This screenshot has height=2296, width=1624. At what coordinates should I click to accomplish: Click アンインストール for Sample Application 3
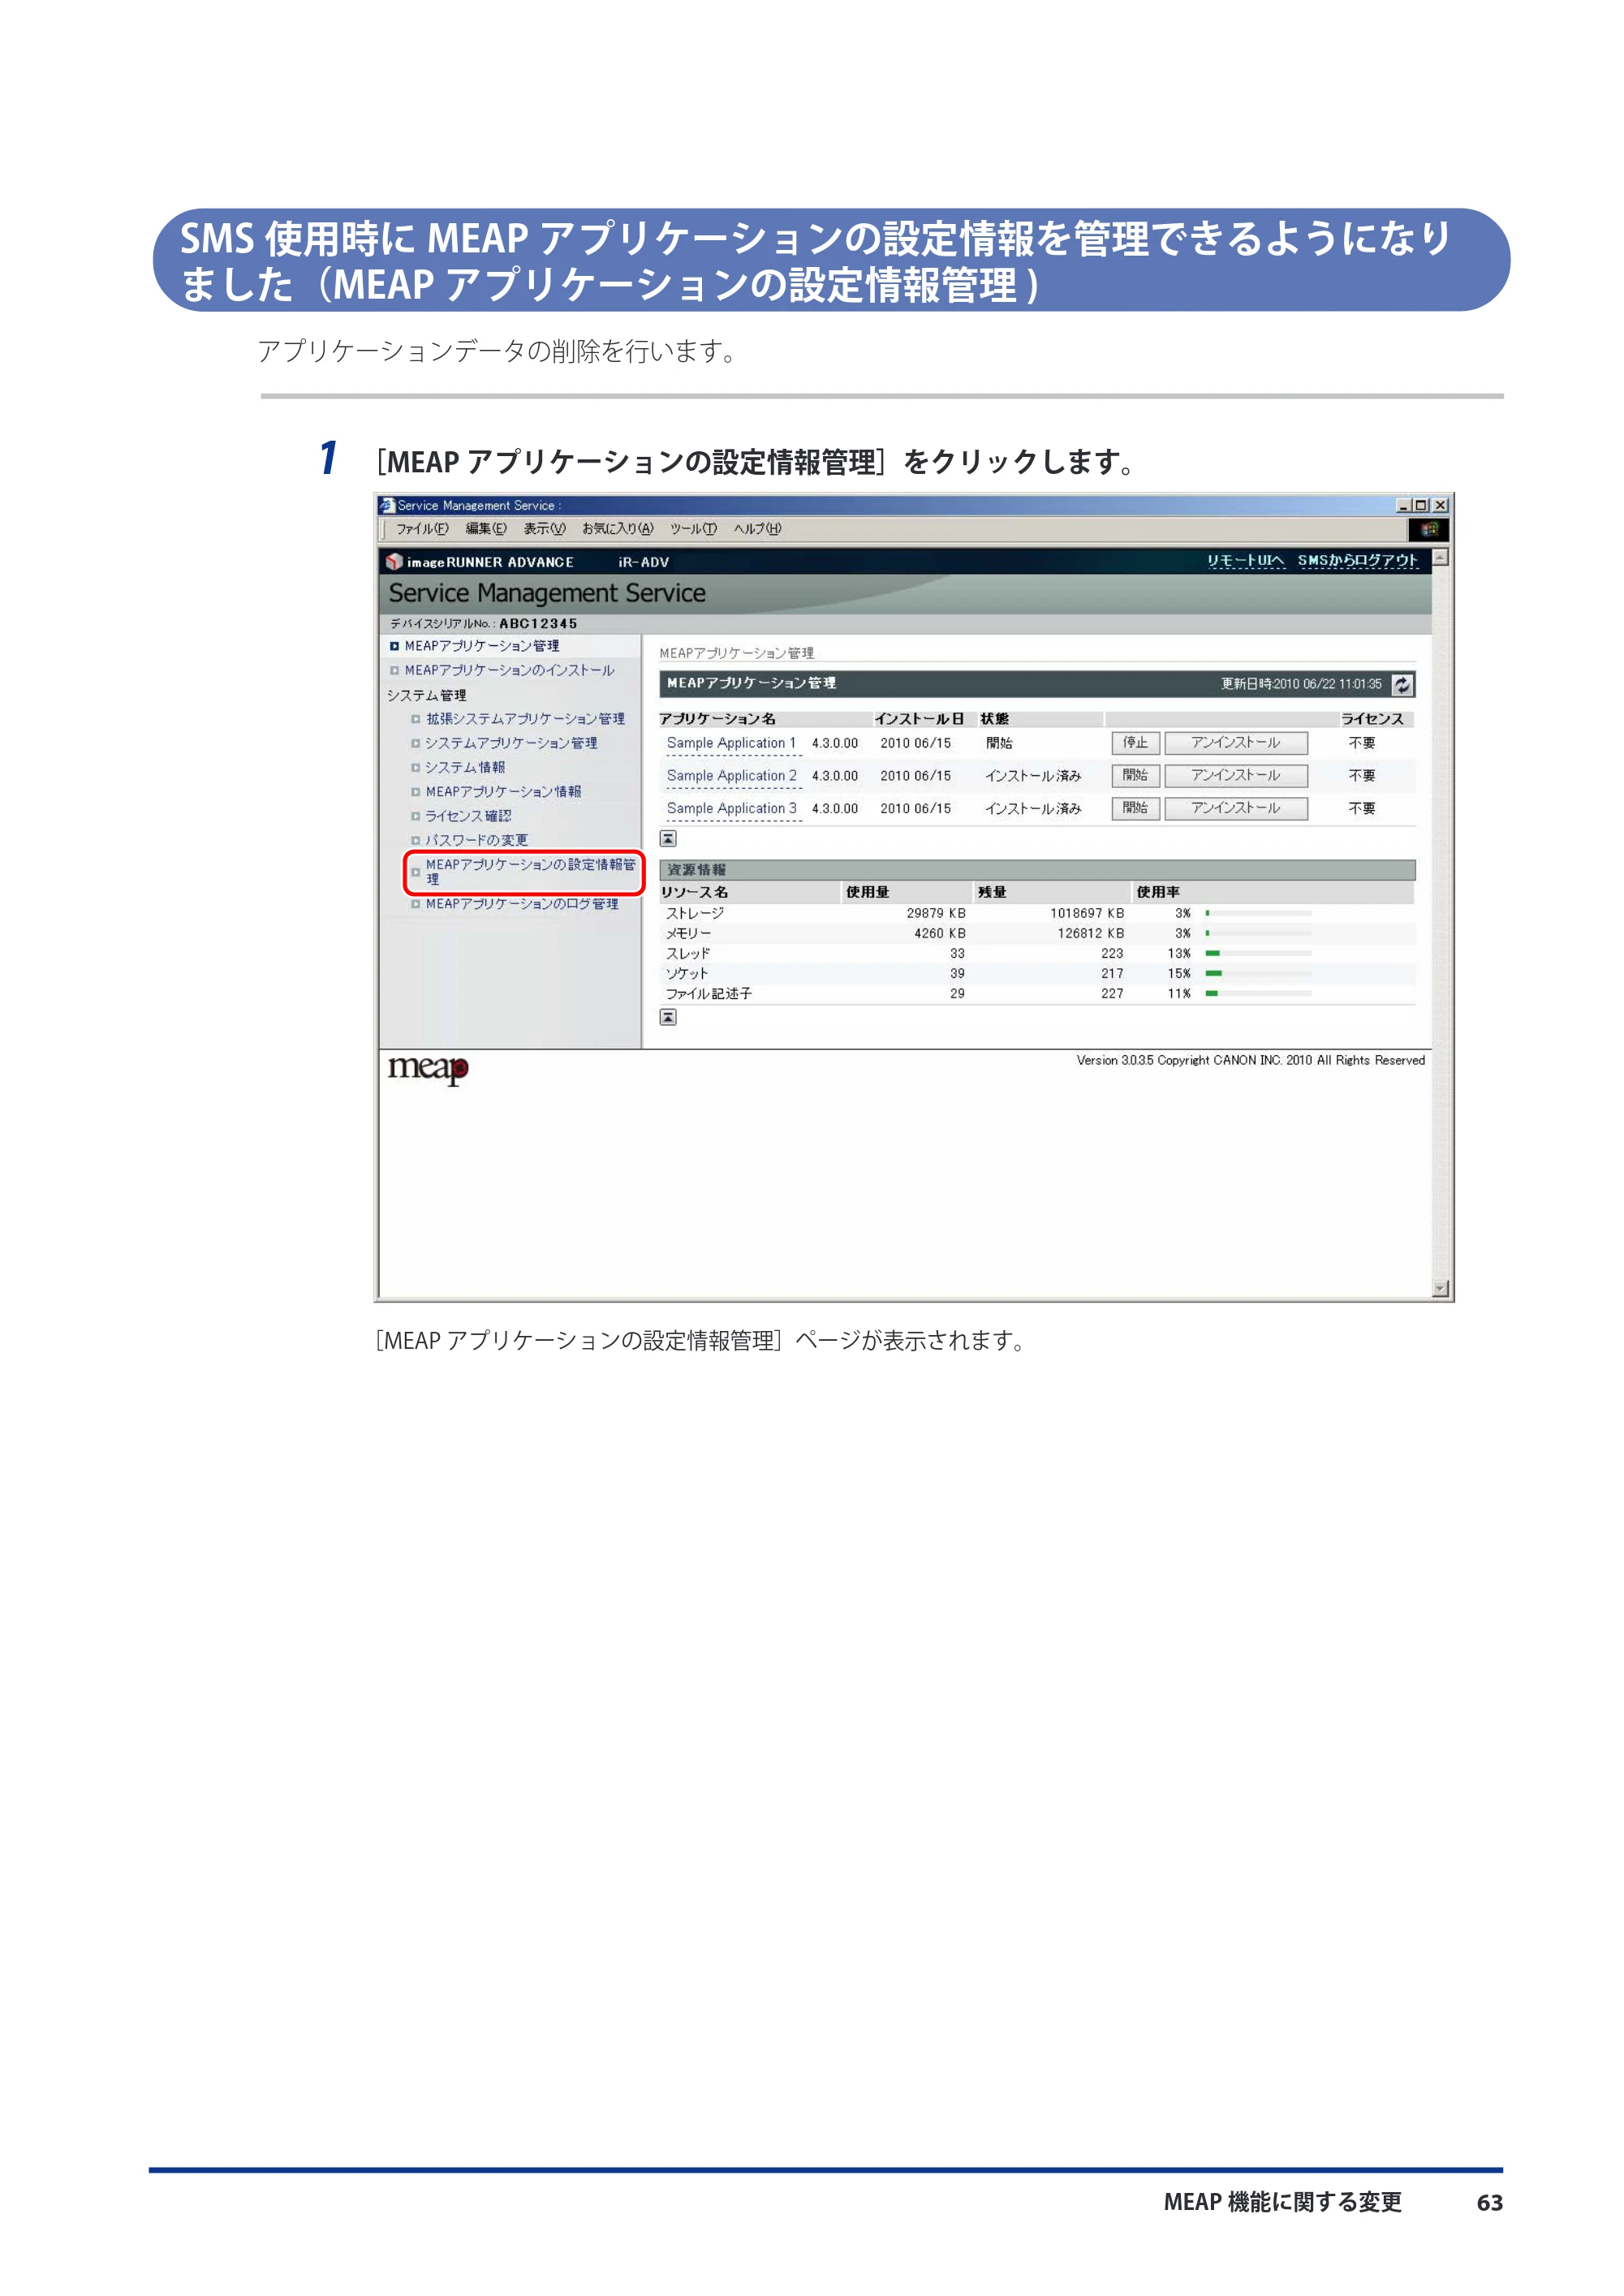[x=1236, y=808]
